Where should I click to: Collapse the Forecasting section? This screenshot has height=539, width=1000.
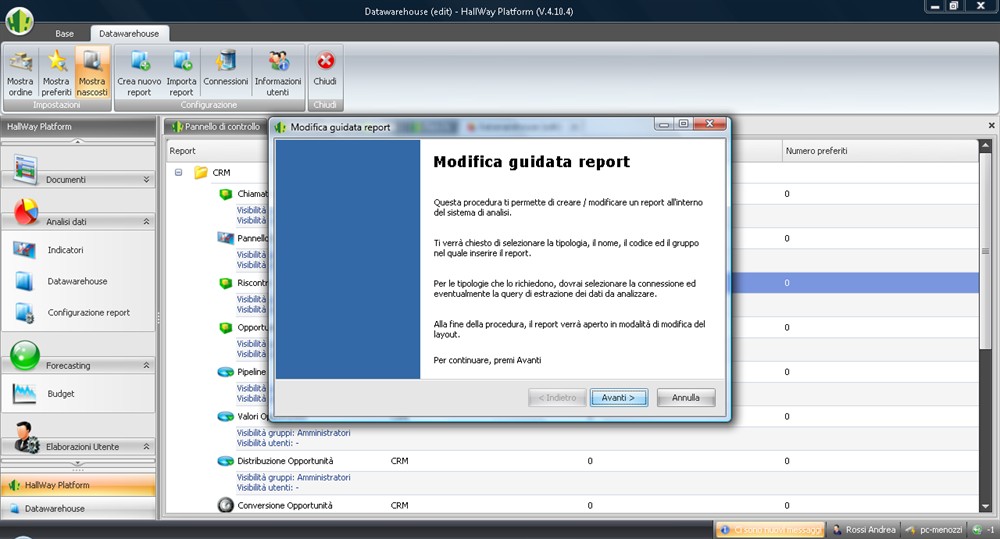pyautogui.click(x=146, y=365)
